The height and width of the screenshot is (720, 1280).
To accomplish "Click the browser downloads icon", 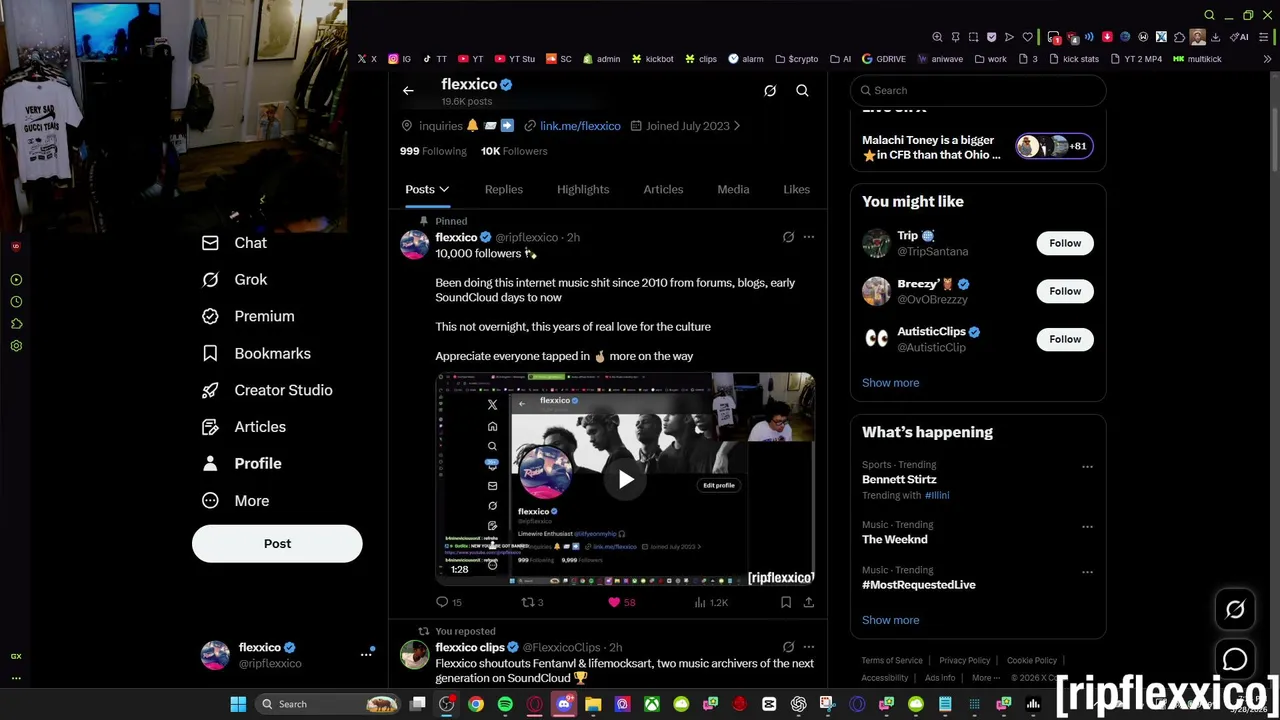I will [1215, 37].
